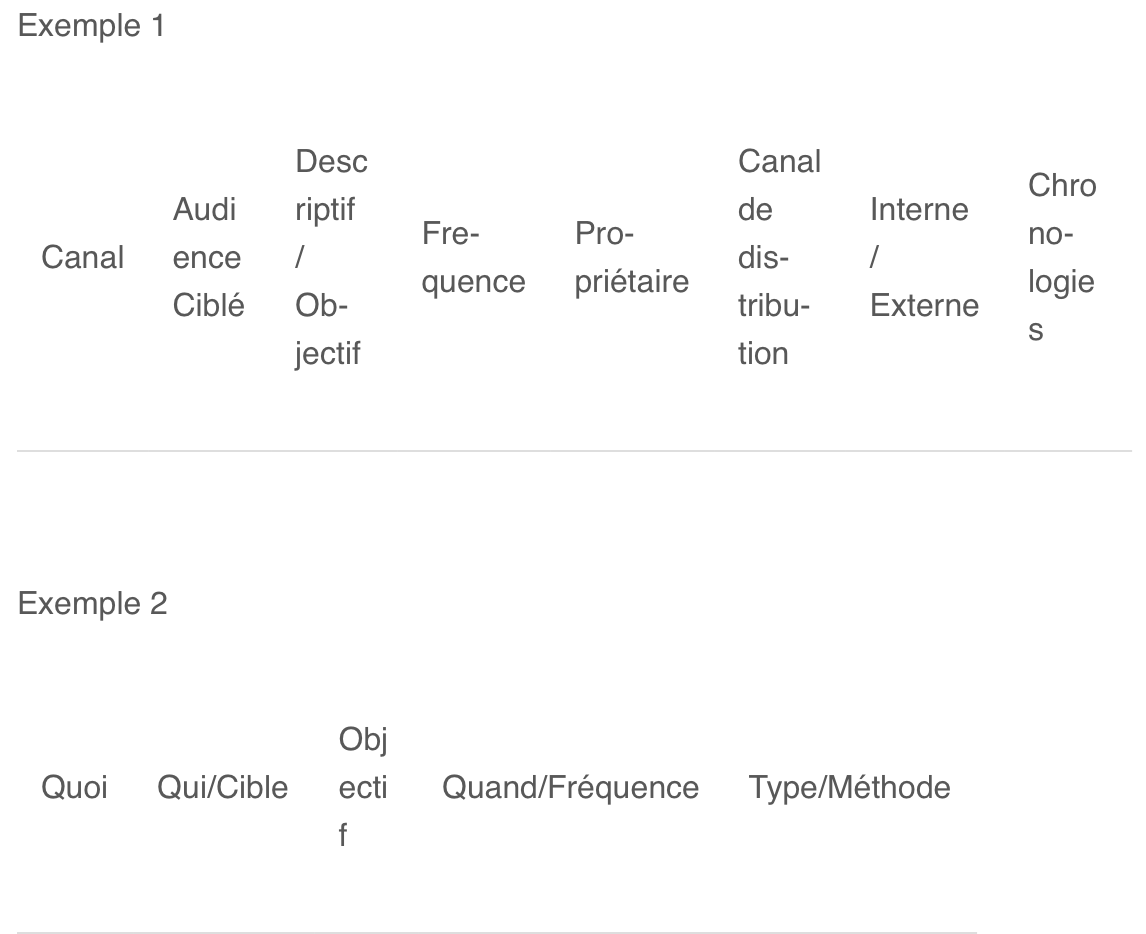This screenshot has width=1146, height=934.
Task: Click the divider line under first table
Action: pos(574,451)
